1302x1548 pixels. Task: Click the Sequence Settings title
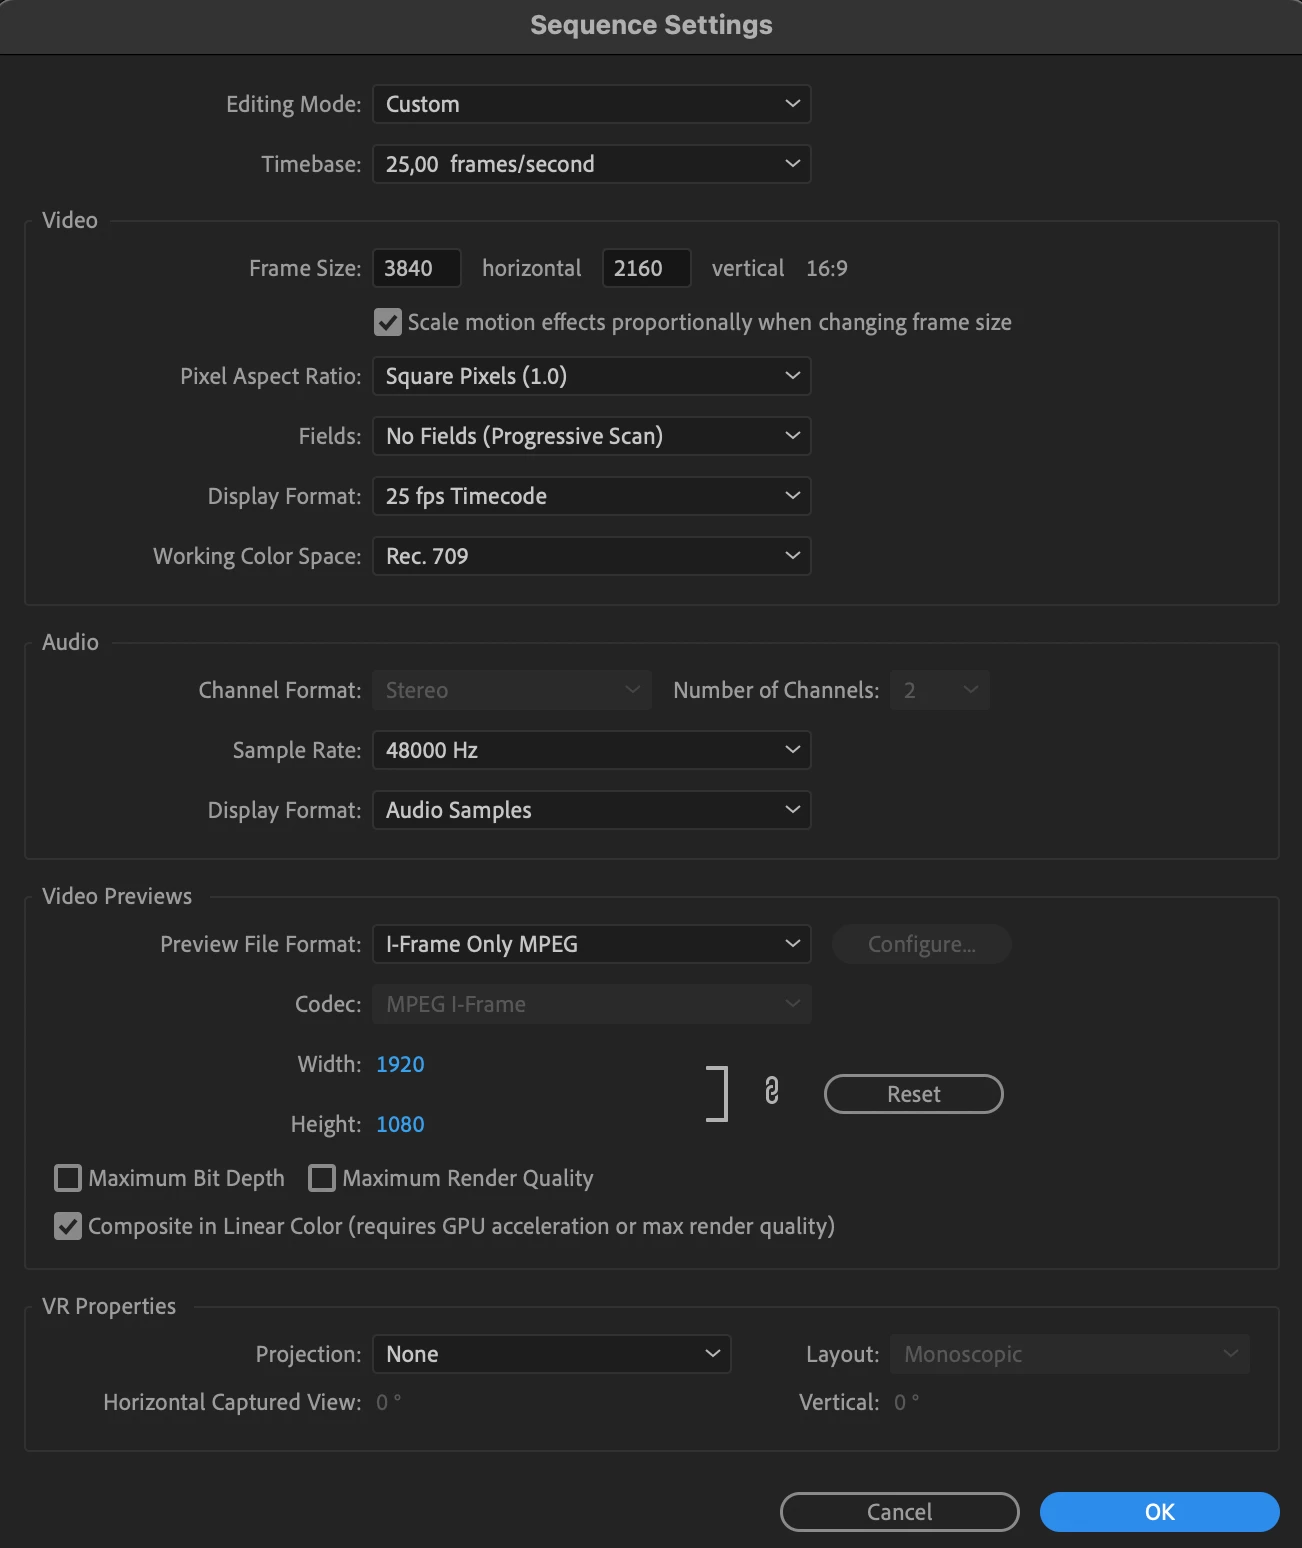pos(651,25)
